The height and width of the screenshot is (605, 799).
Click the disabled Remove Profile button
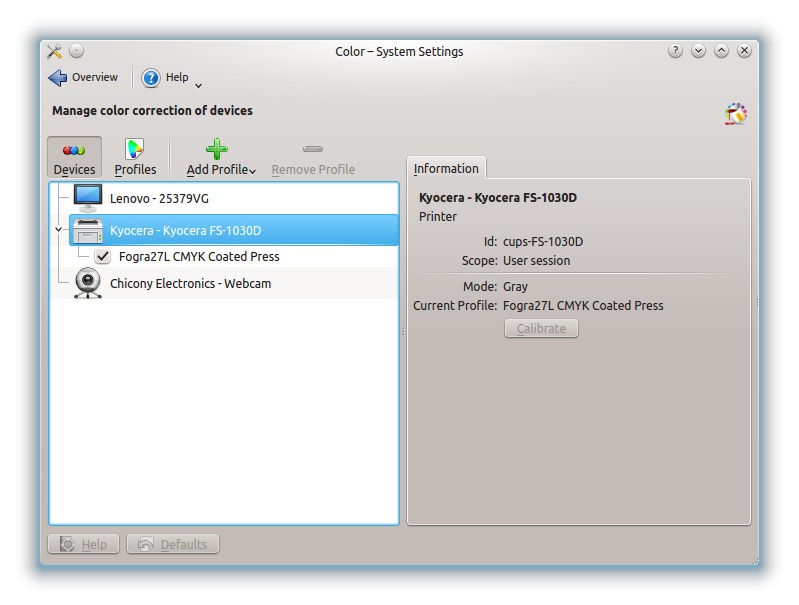pos(313,157)
